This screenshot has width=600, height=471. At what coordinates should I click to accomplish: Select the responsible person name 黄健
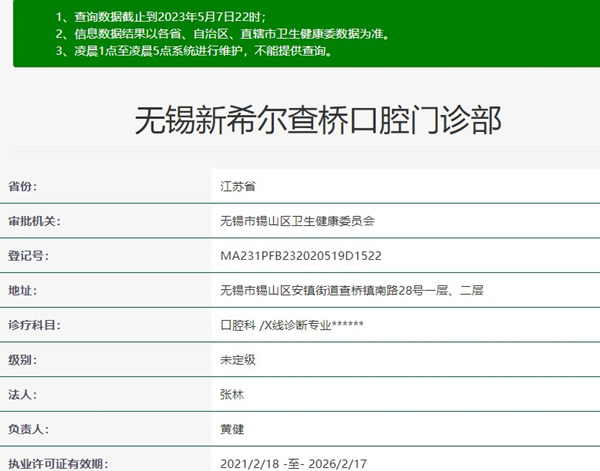pos(232,429)
